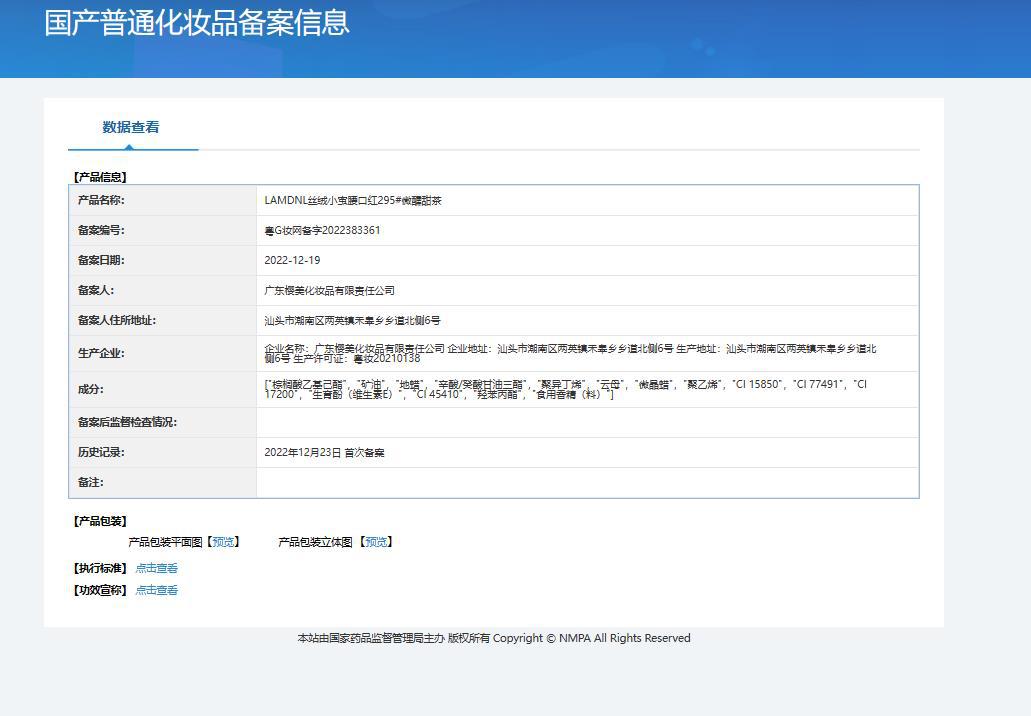Select the 数据查看 tab
Screen dimensions: 1031x716
click(x=131, y=128)
